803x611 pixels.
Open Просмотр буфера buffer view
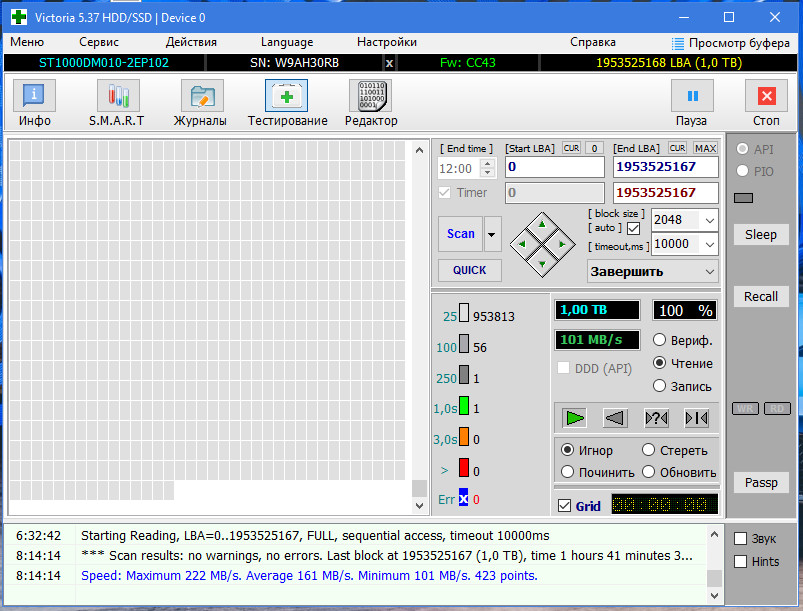(x=731, y=43)
